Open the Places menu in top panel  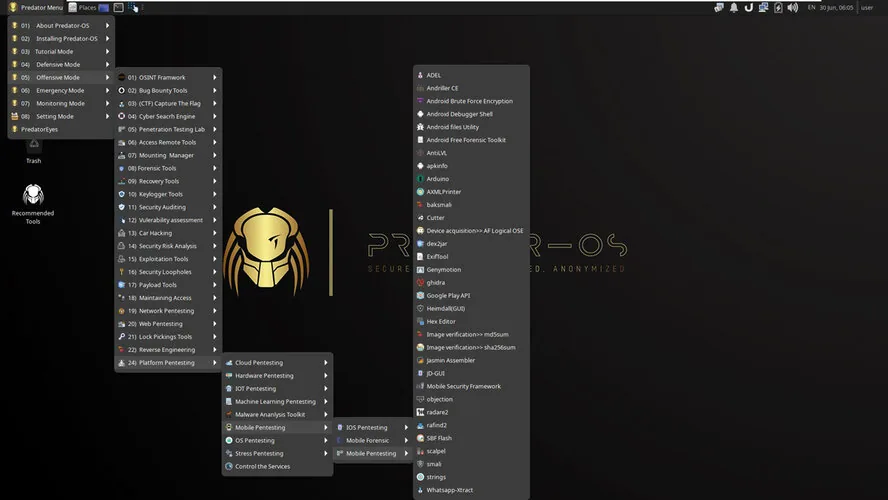click(82, 7)
